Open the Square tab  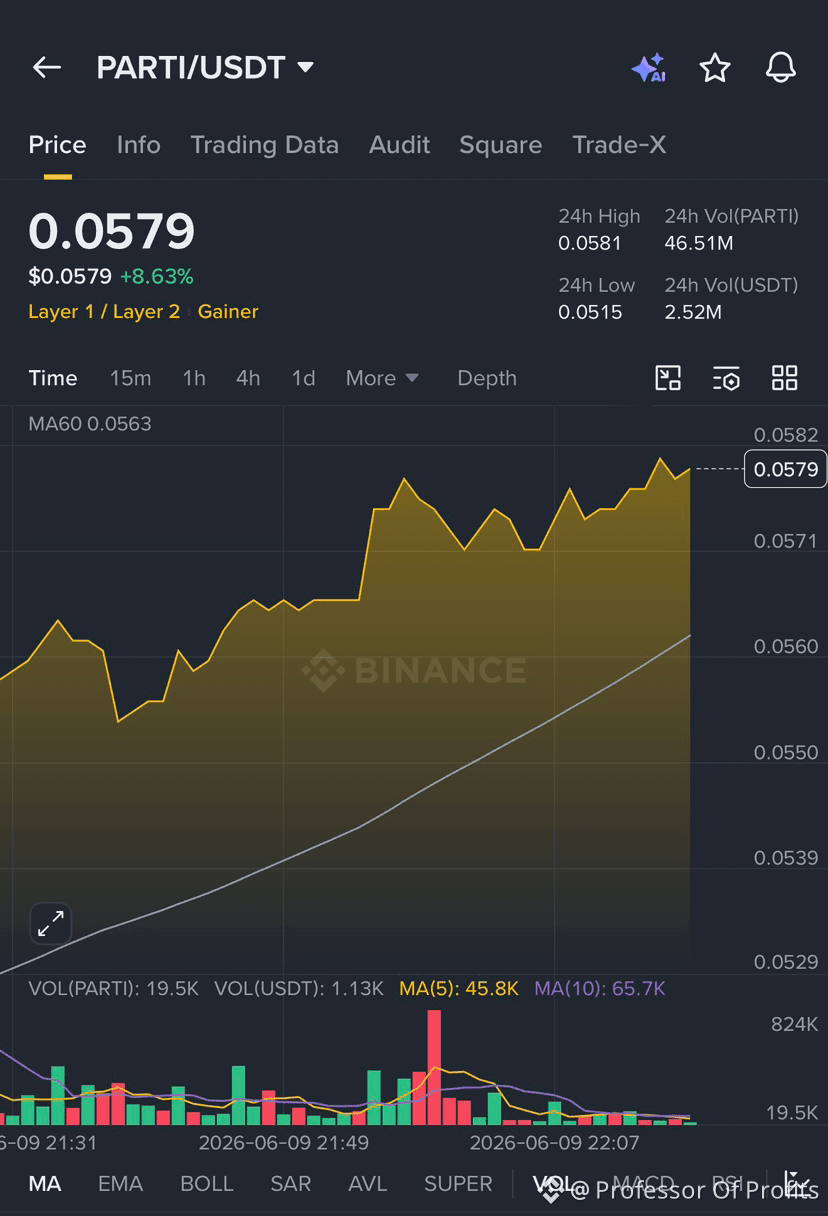(x=500, y=145)
